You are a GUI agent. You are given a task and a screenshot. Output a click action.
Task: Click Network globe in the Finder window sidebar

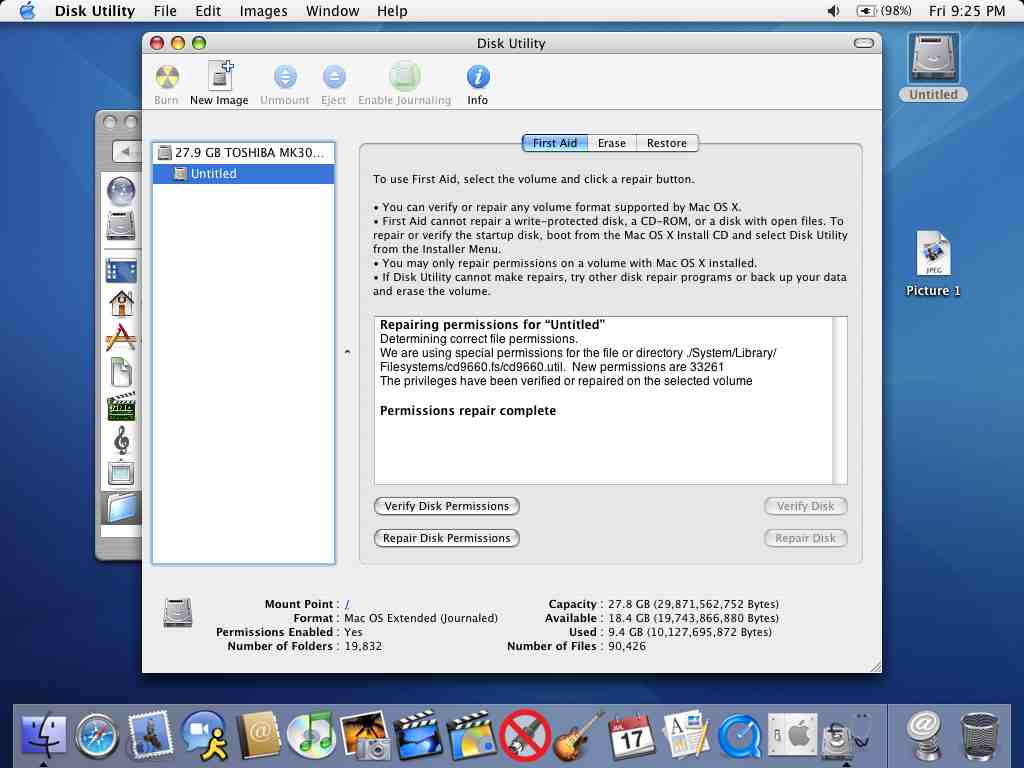coord(121,191)
